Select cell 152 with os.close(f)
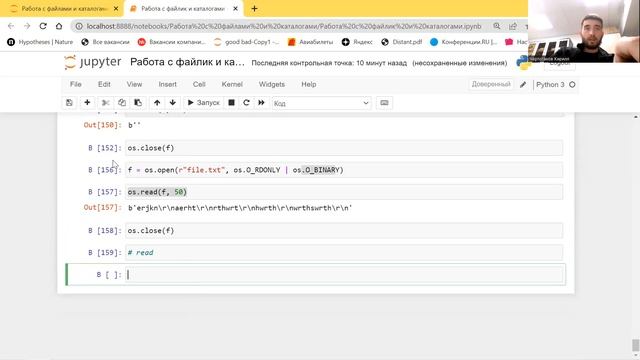 (344, 148)
